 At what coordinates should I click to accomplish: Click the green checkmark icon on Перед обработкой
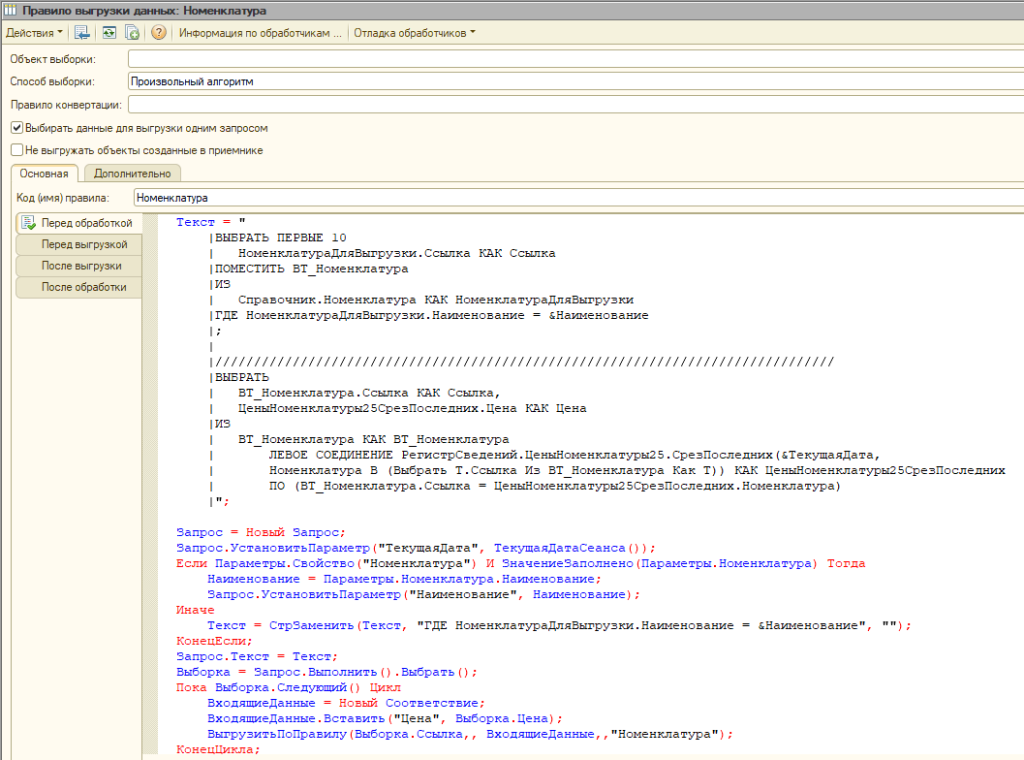click(28, 223)
